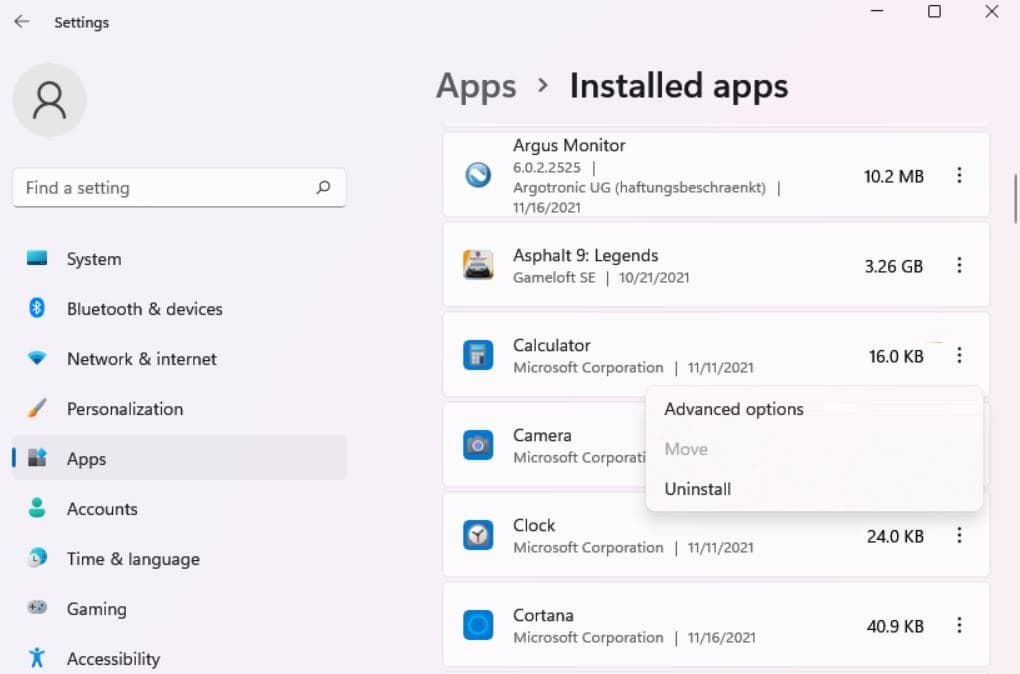This screenshot has width=1020, height=674.
Task: Go back using the back arrow
Action: pyautogui.click(x=21, y=21)
